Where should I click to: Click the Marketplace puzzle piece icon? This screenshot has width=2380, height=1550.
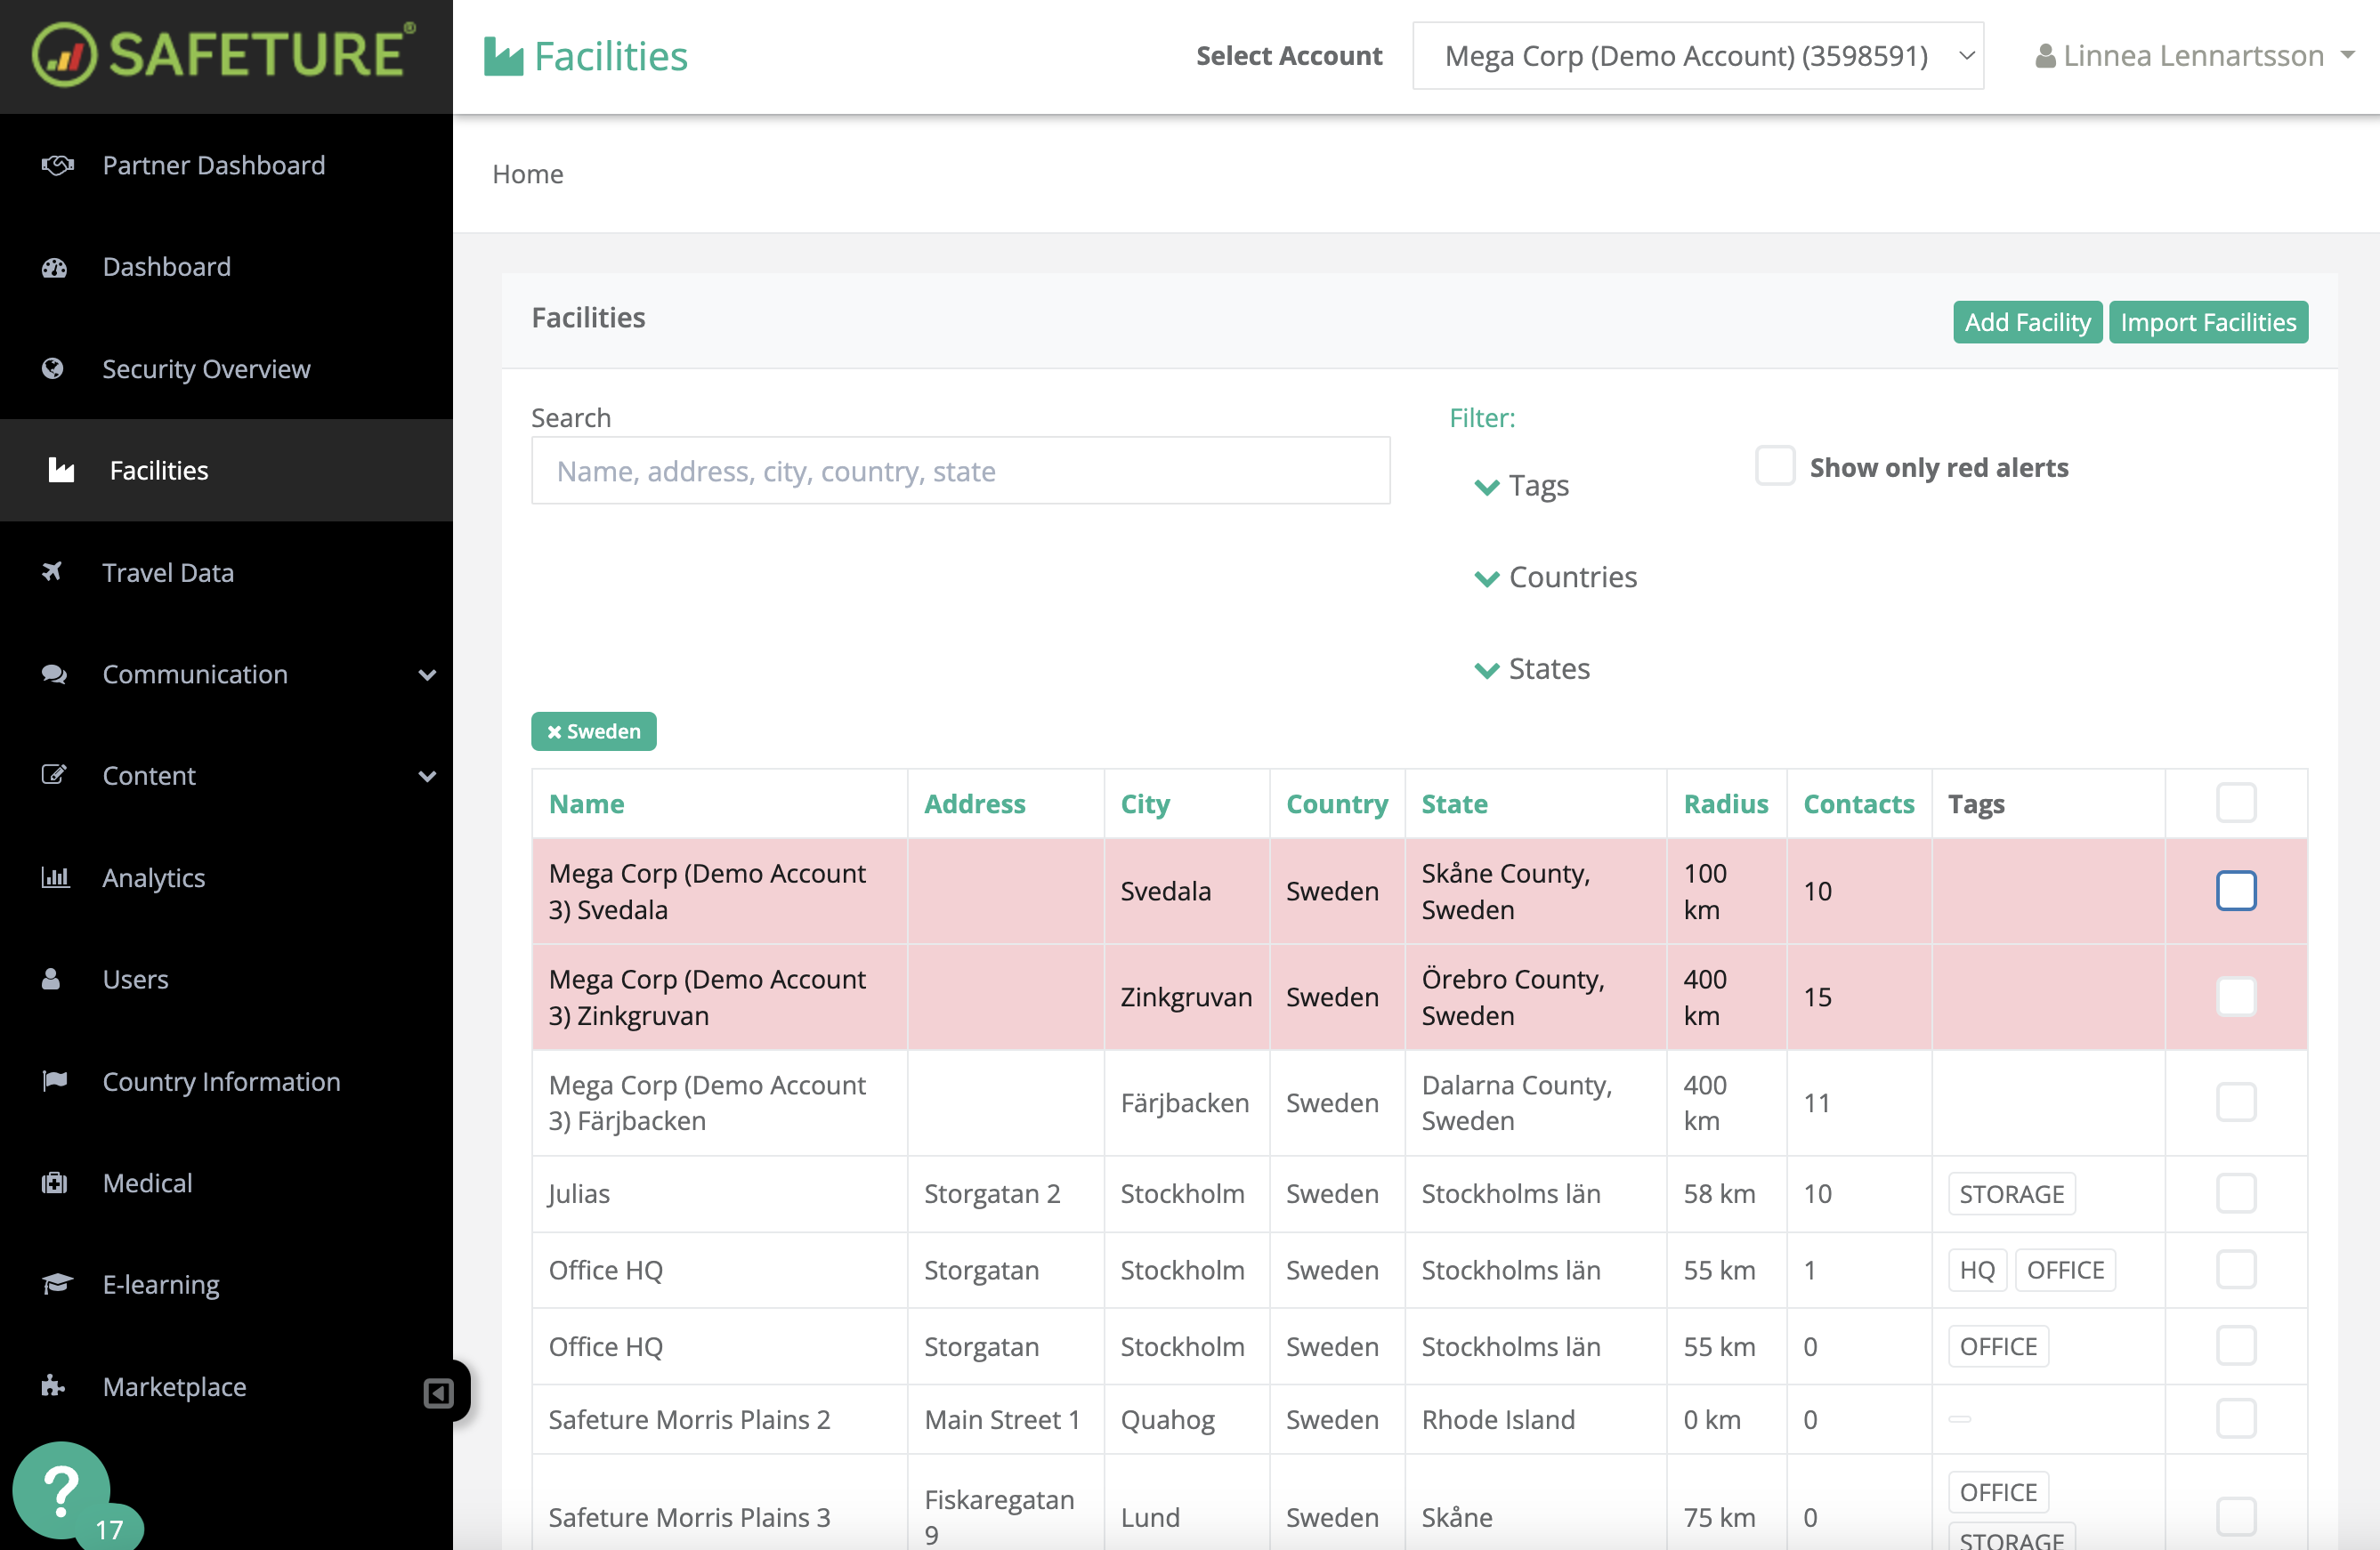pyautogui.click(x=53, y=1386)
